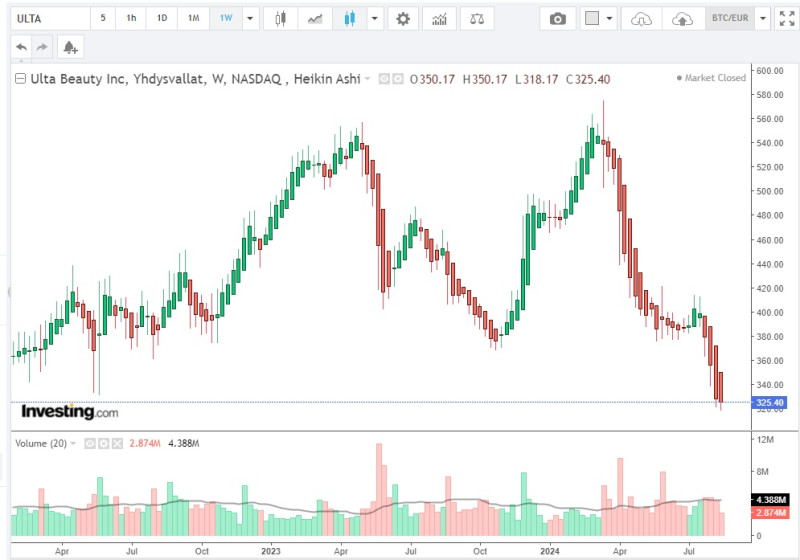Select the 1D interval
Screen dimensions: 800x560
[162, 18]
